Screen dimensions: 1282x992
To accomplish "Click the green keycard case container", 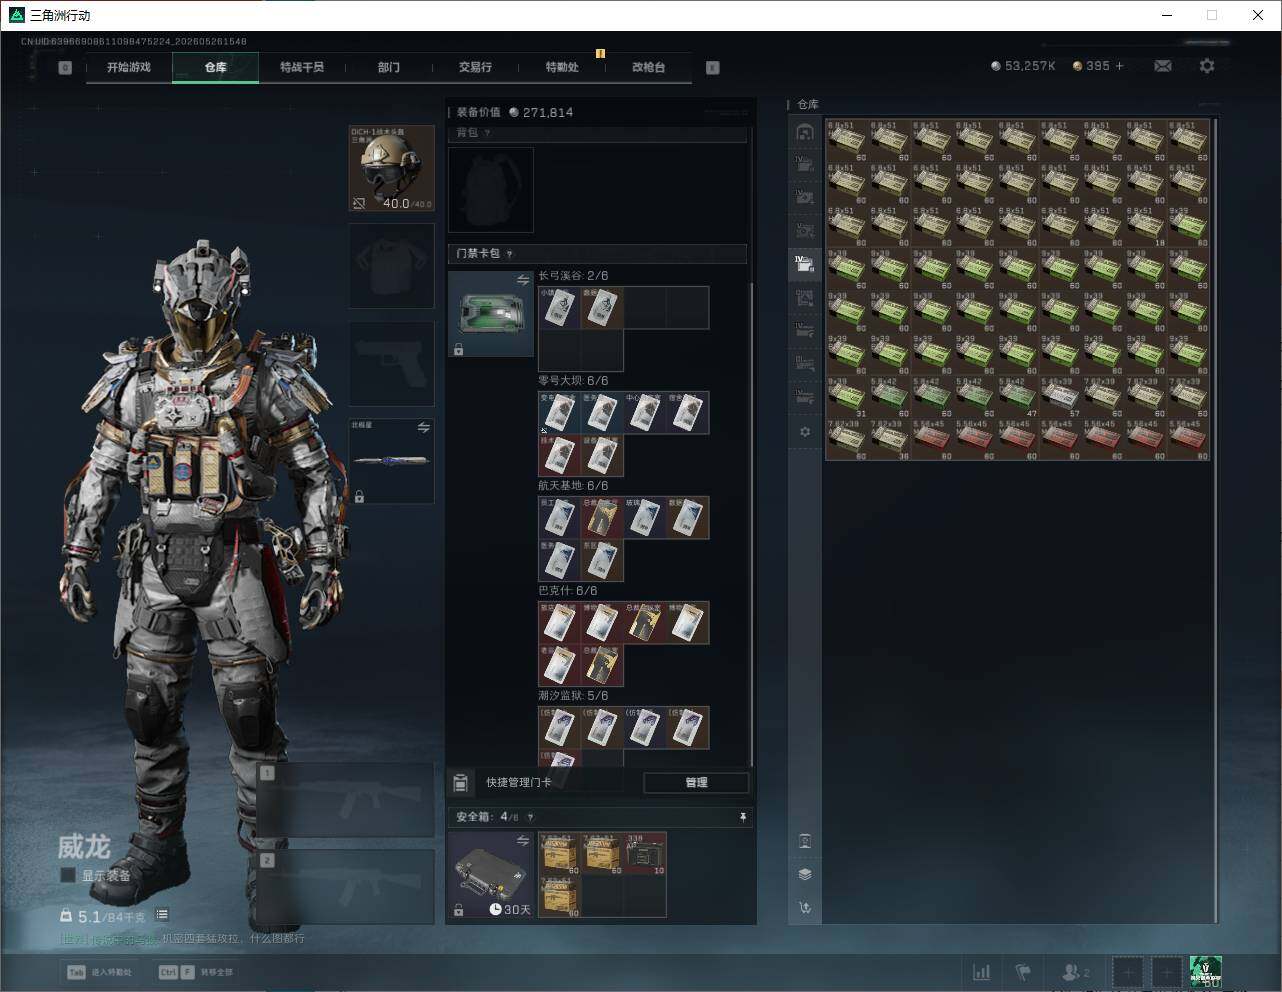I will (x=491, y=314).
